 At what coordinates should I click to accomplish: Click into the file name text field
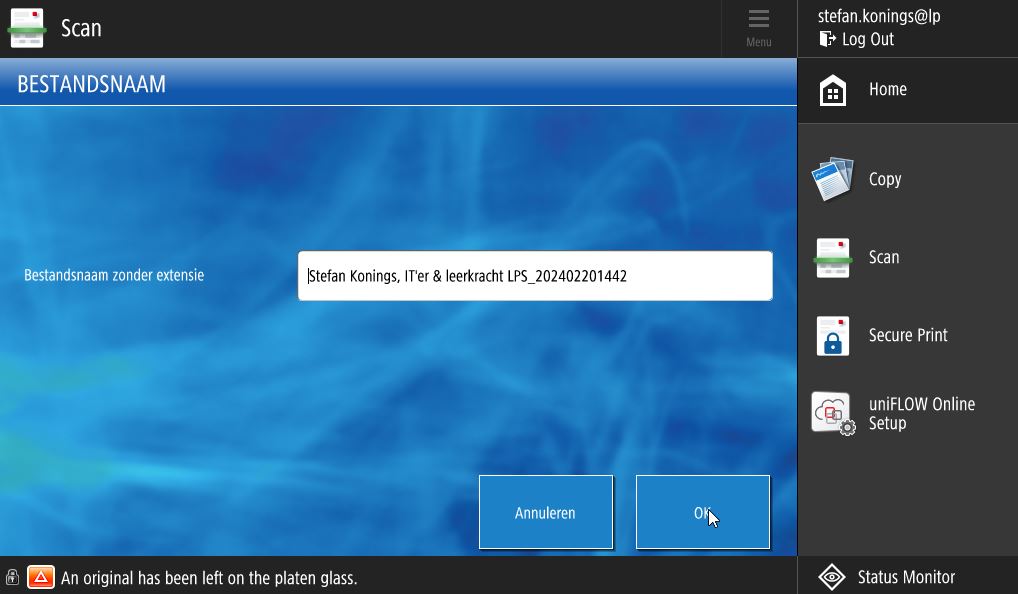(535, 276)
